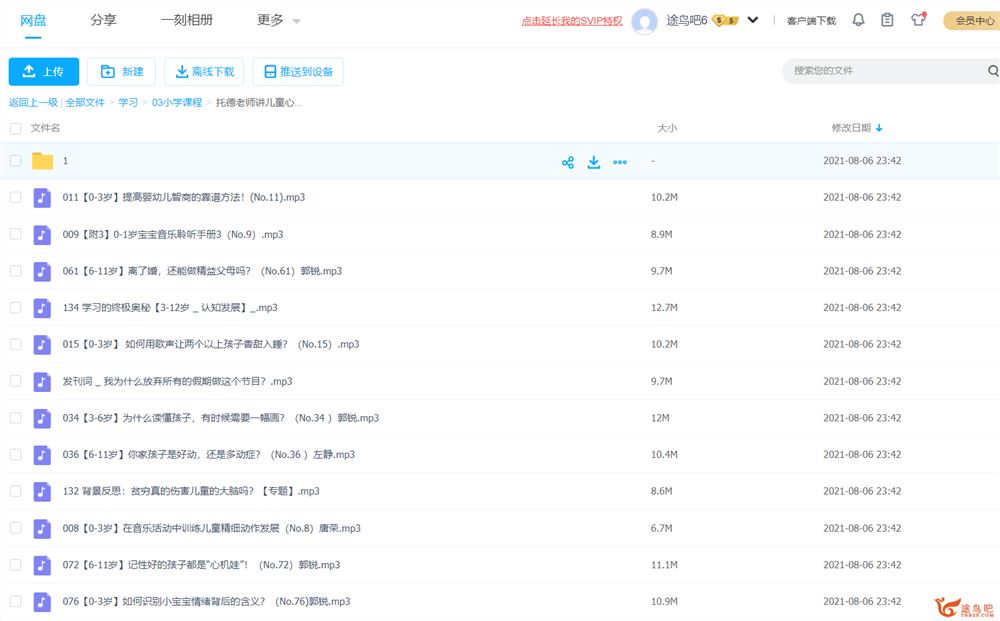Switch to the 分享 tab
The image size is (1000, 621).
(x=103, y=20)
